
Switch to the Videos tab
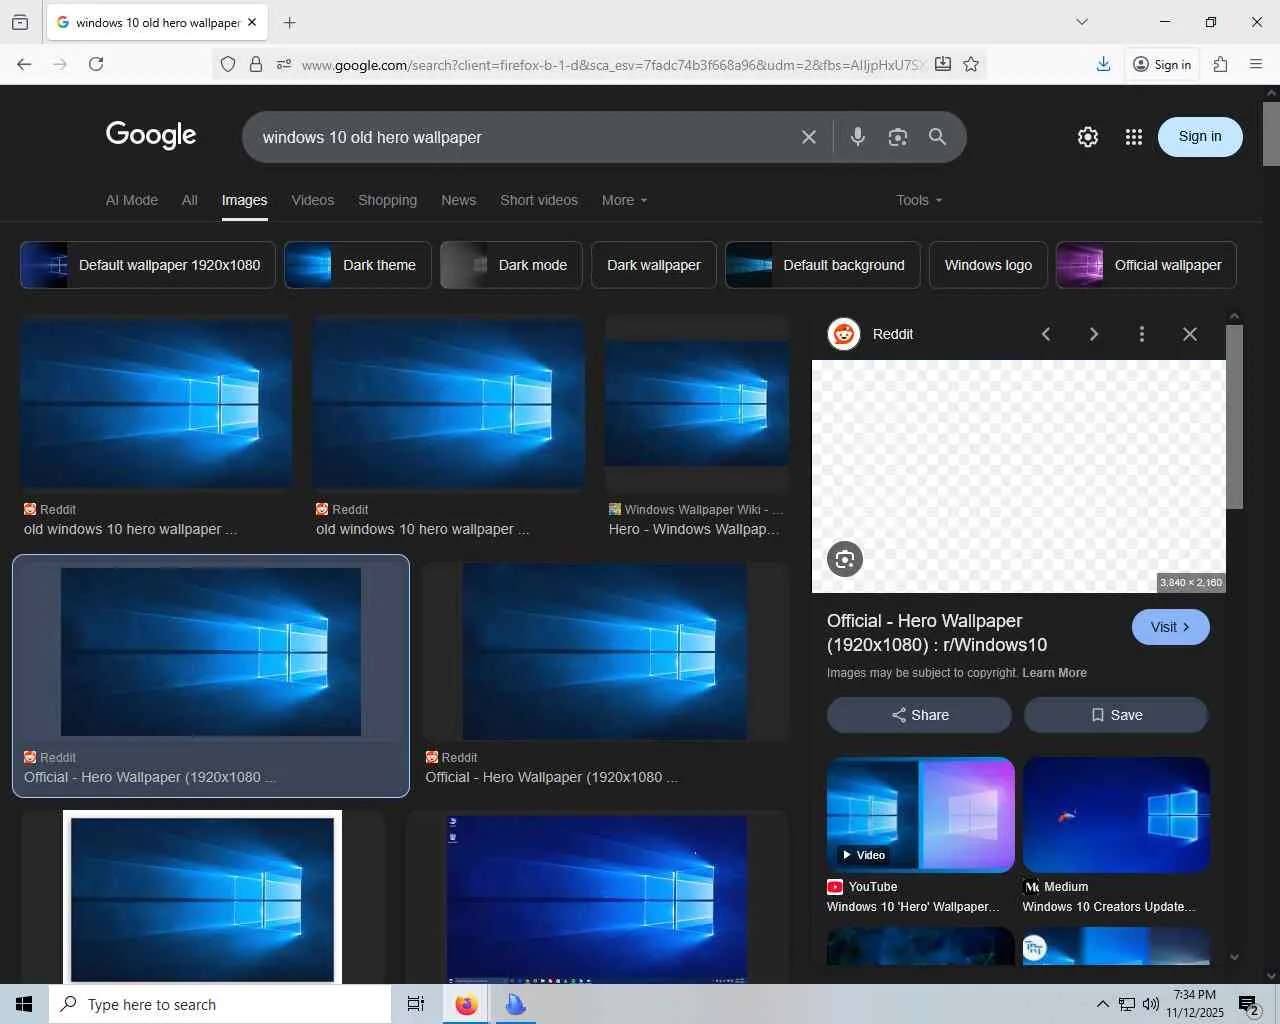pos(313,200)
